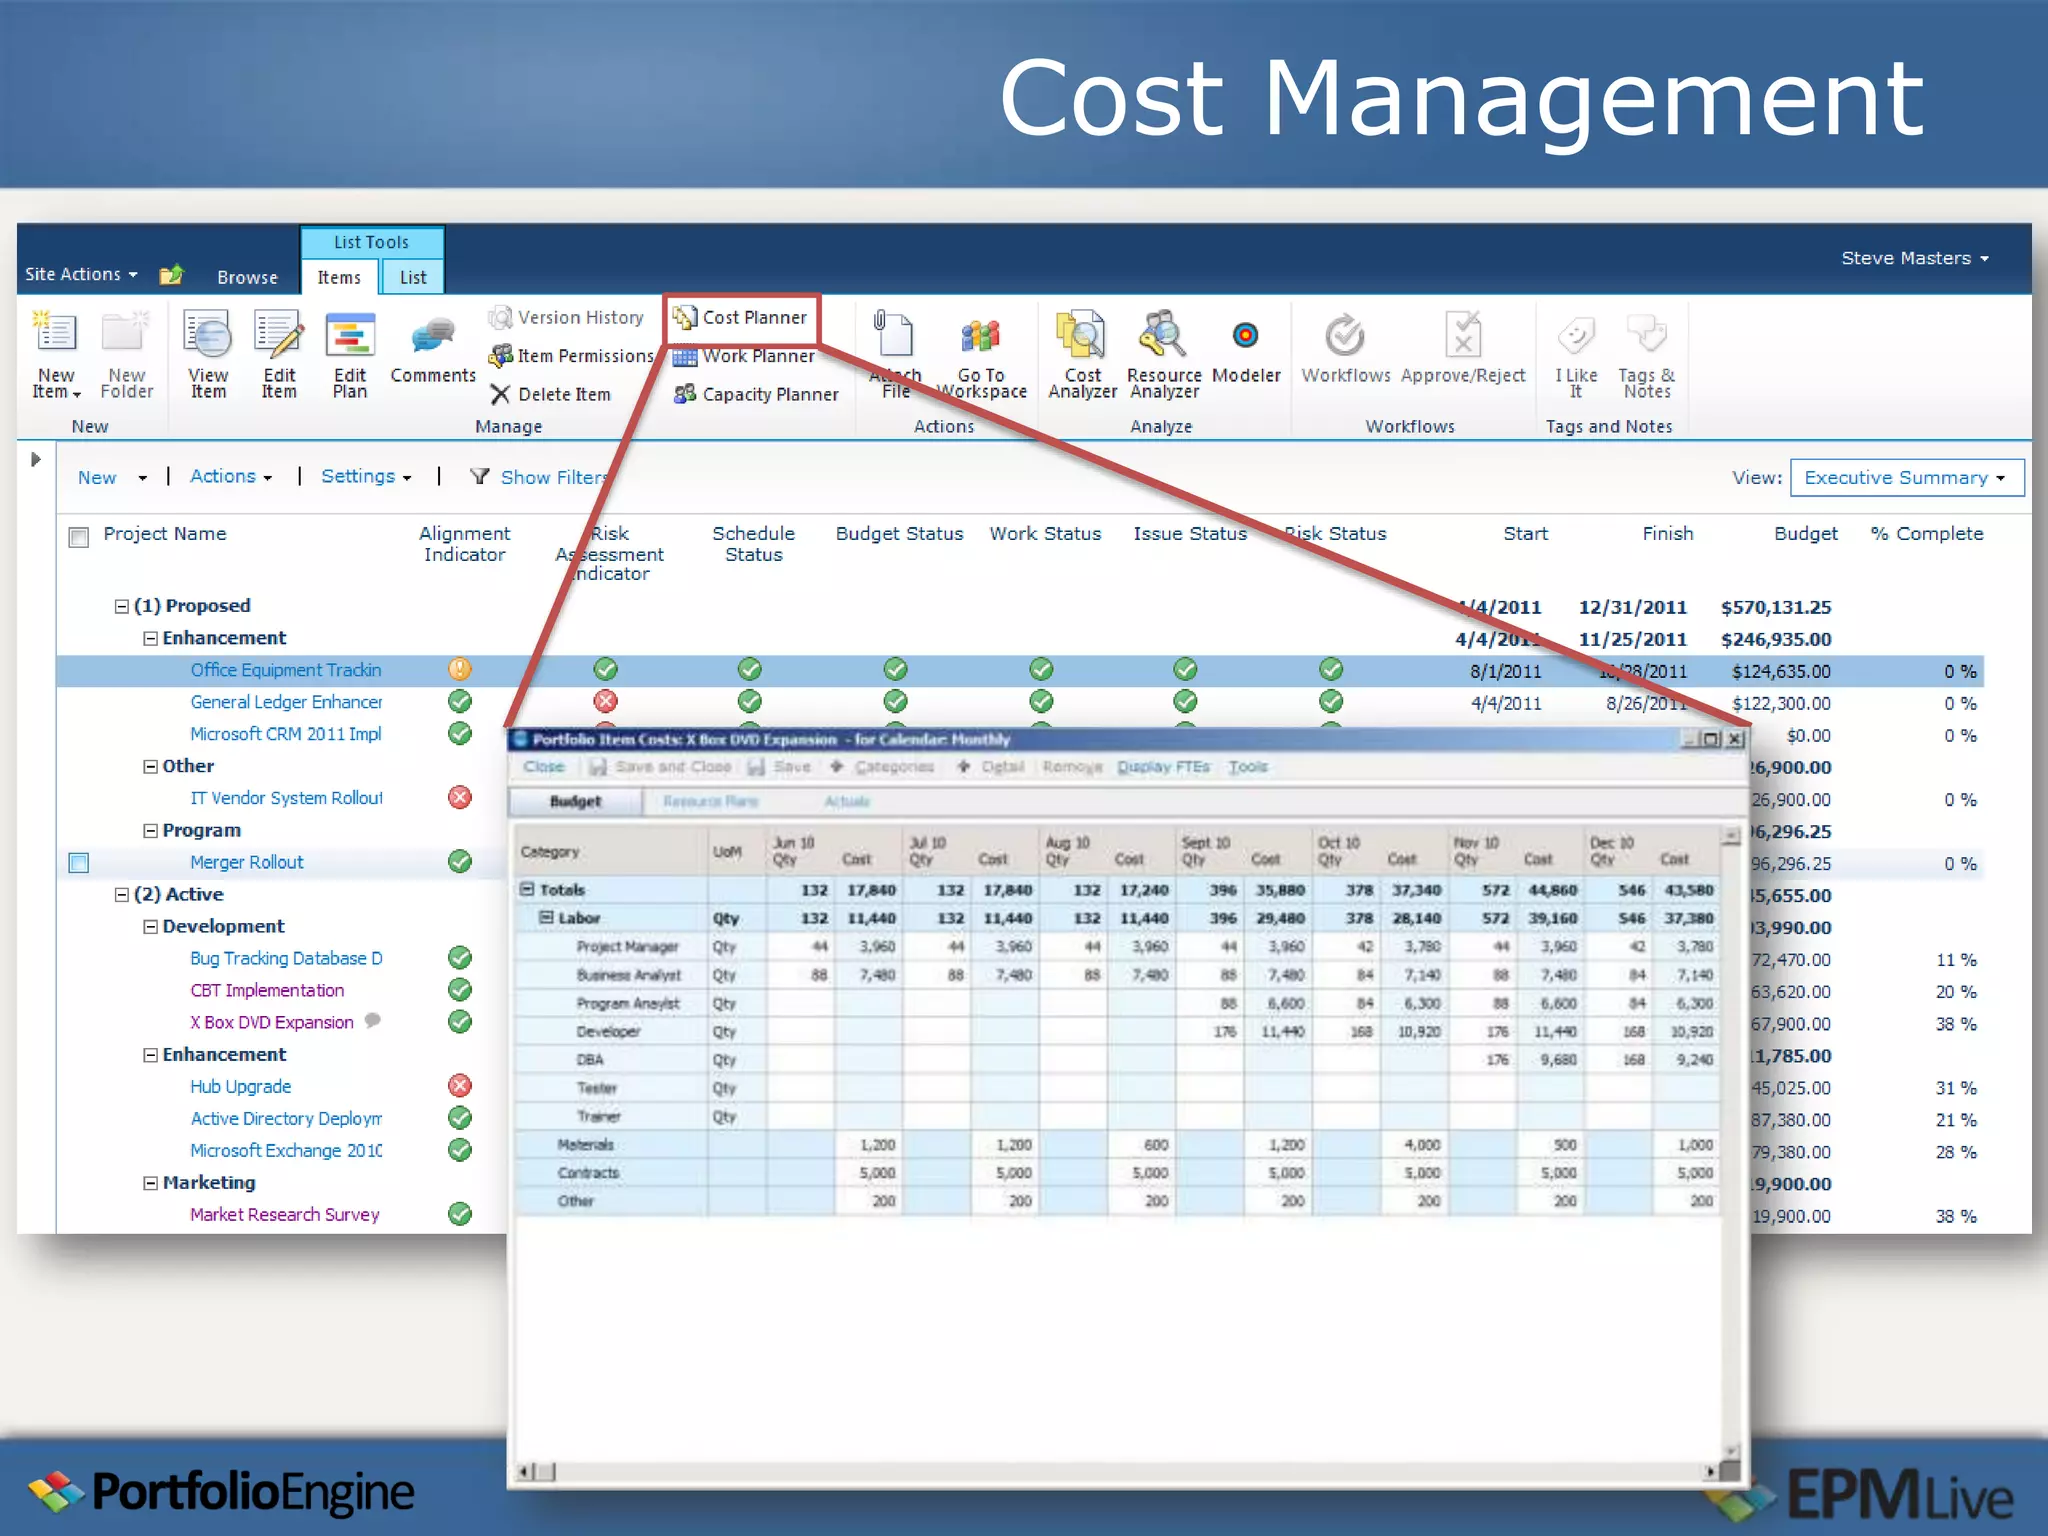Click the Schedule Status column header
This screenshot has height=1536, width=2048.
pos(753,544)
